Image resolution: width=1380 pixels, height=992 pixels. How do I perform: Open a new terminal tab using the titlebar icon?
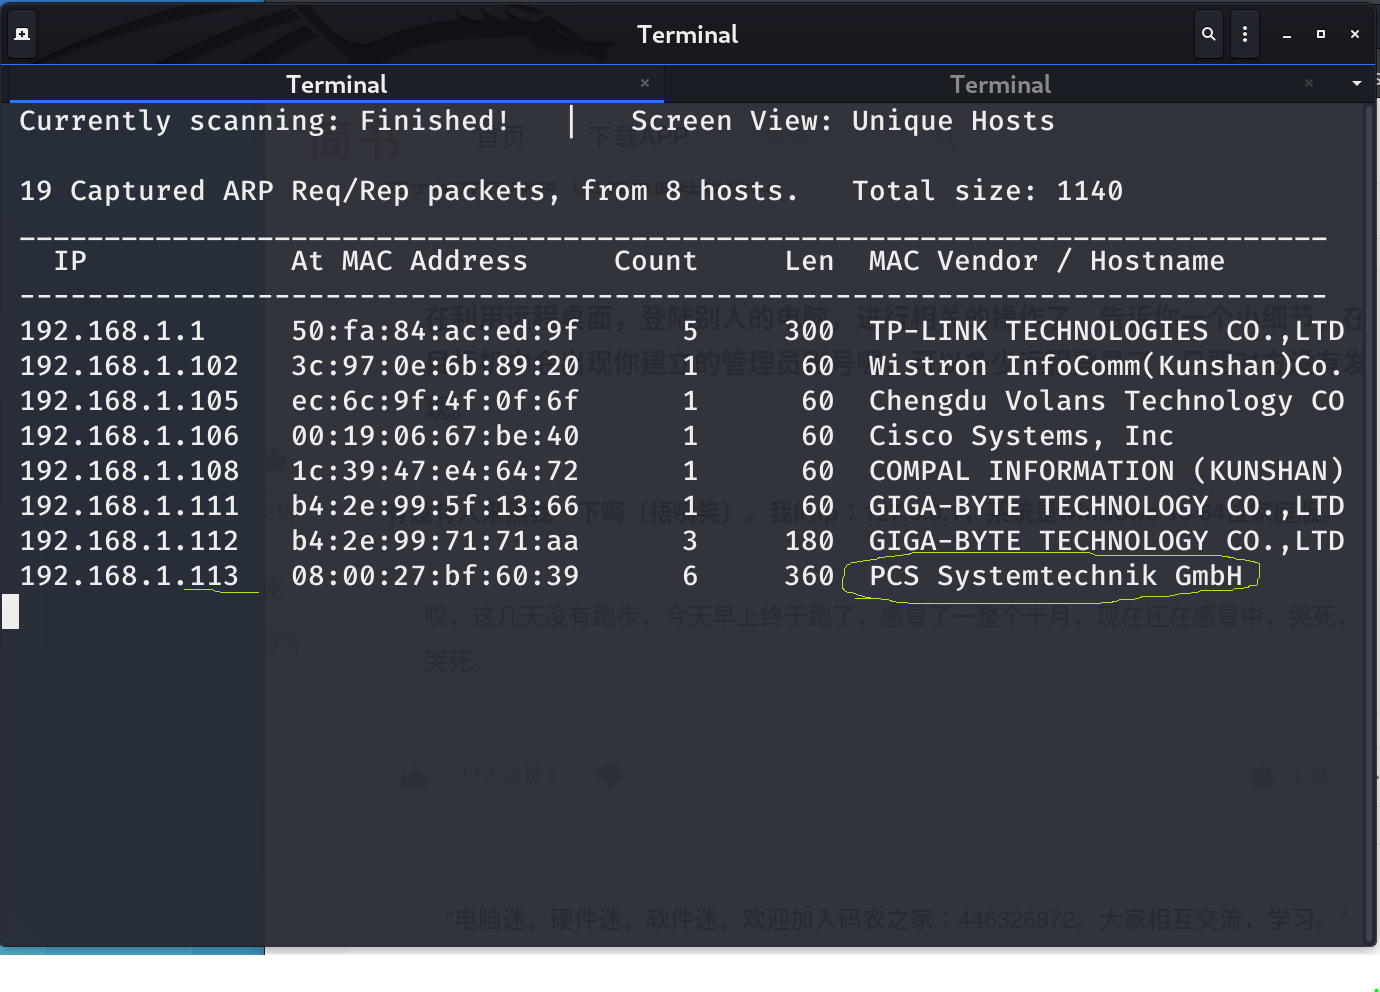pyautogui.click(x=22, y=34)
